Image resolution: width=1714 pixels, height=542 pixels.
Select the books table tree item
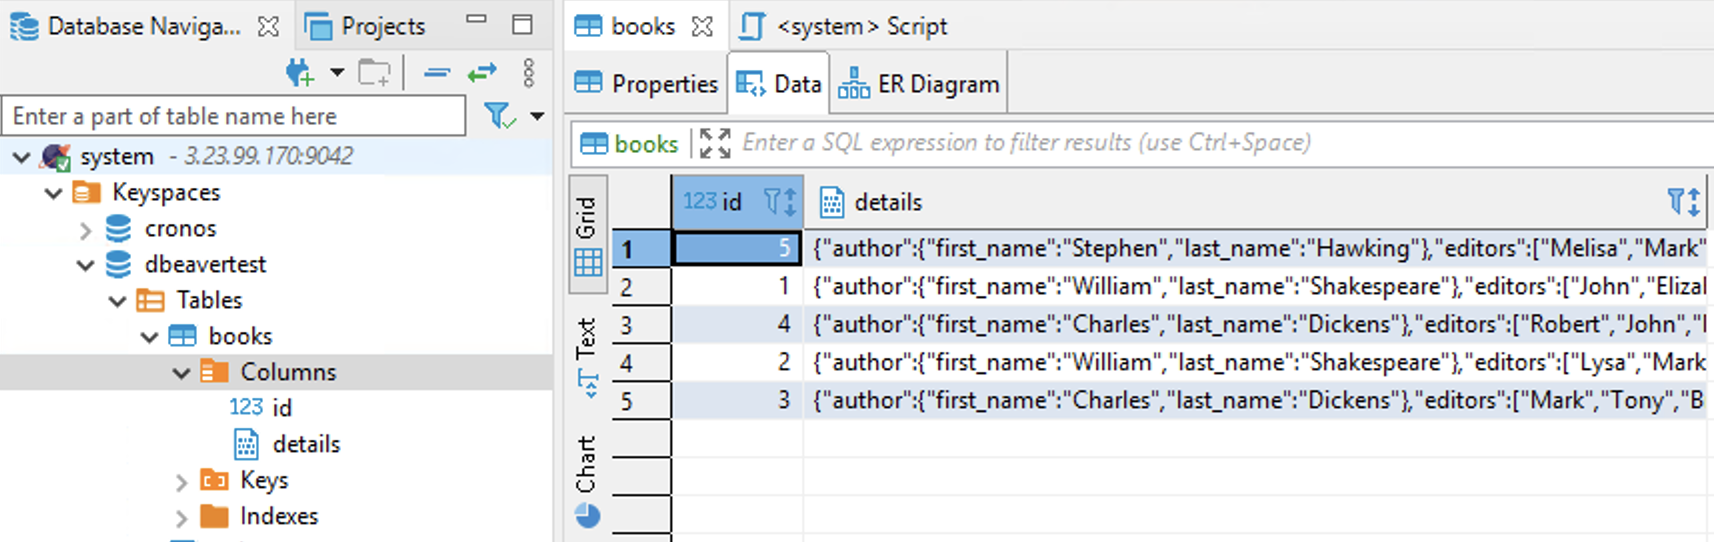pyautogui.click(x=240, y=337)
